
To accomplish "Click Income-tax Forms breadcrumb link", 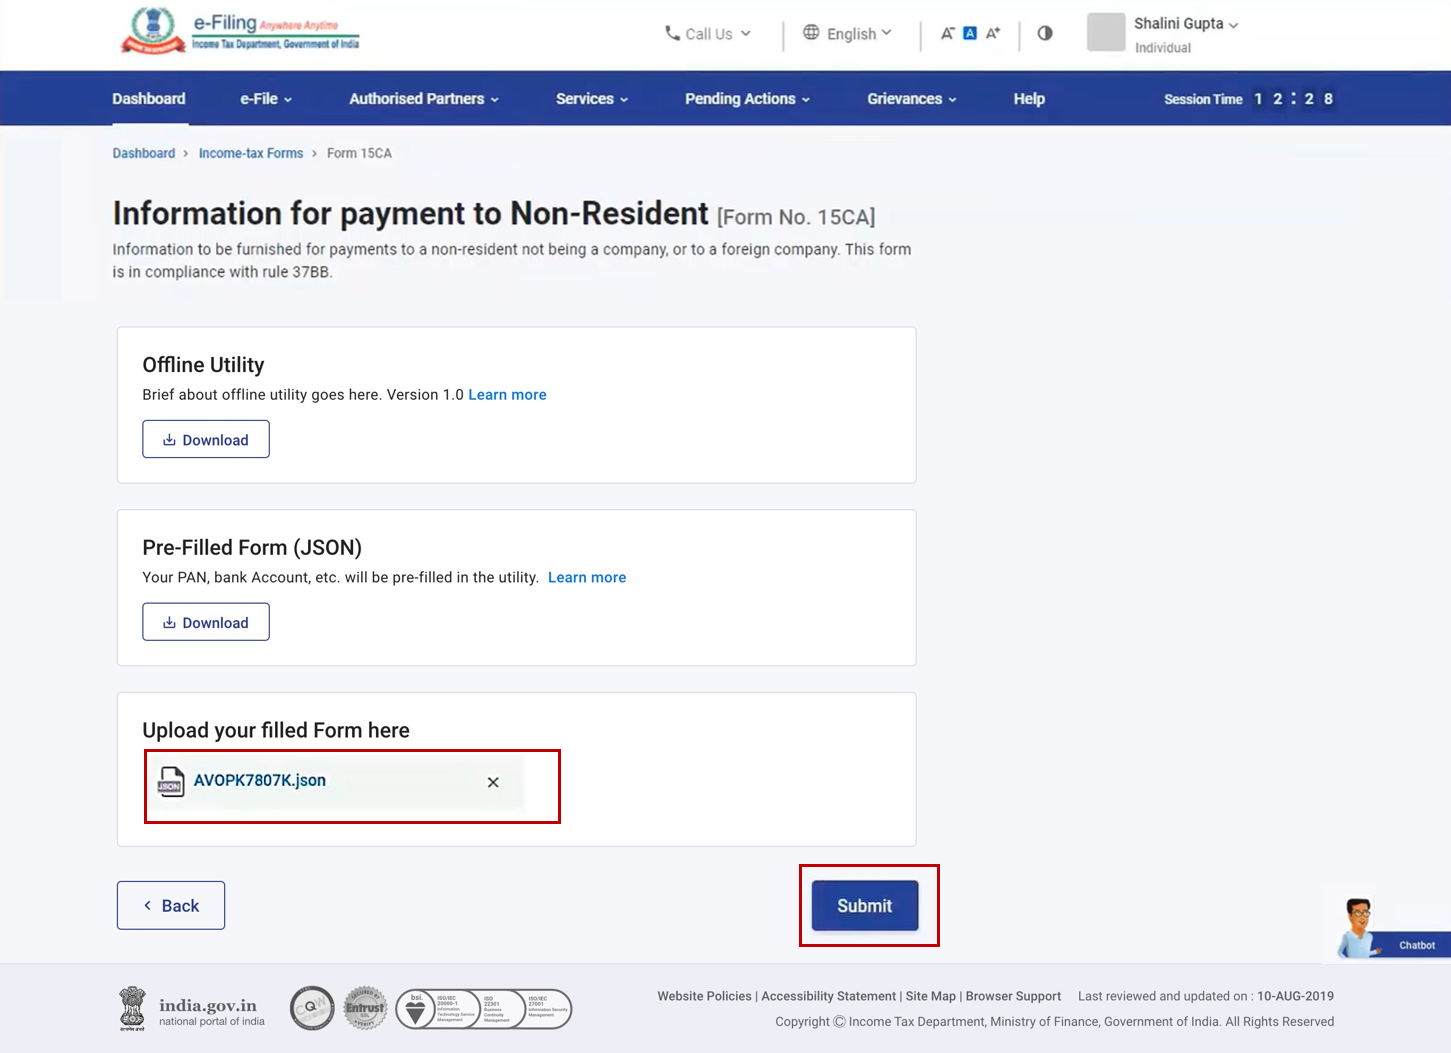I will click(250, 153).
